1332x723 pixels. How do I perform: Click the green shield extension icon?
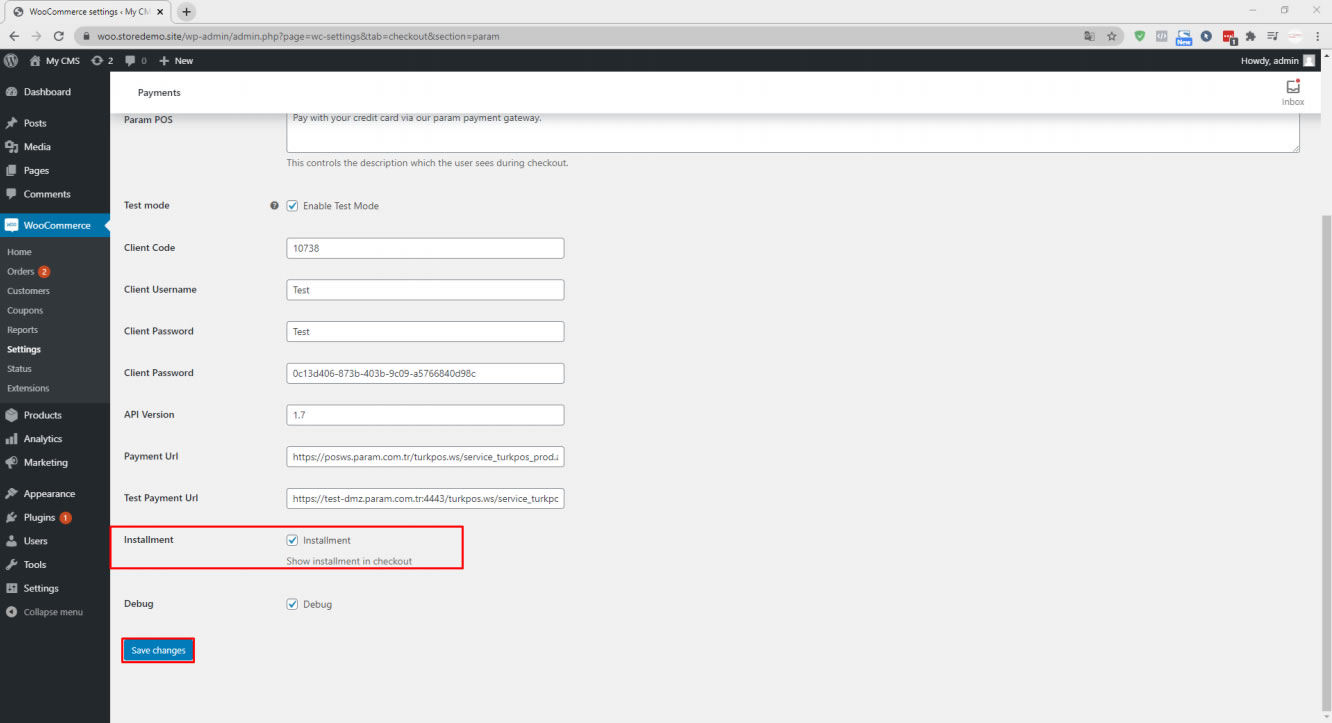coord(1140,36)
